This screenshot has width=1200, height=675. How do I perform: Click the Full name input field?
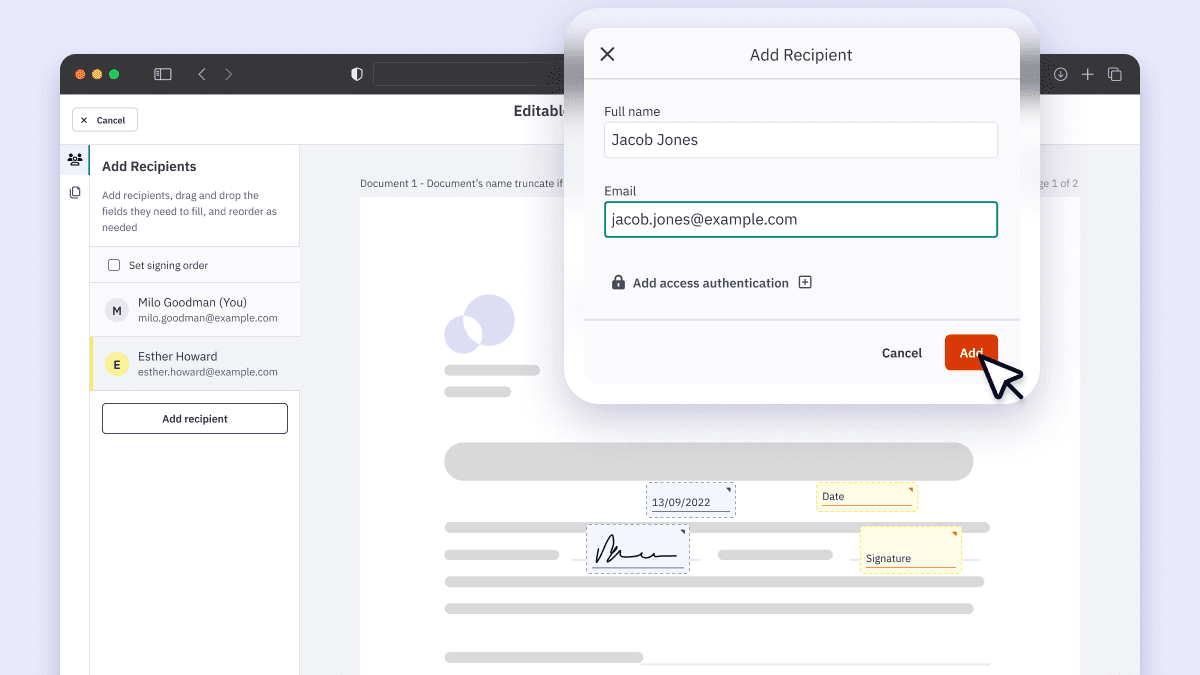pos(801,140)
